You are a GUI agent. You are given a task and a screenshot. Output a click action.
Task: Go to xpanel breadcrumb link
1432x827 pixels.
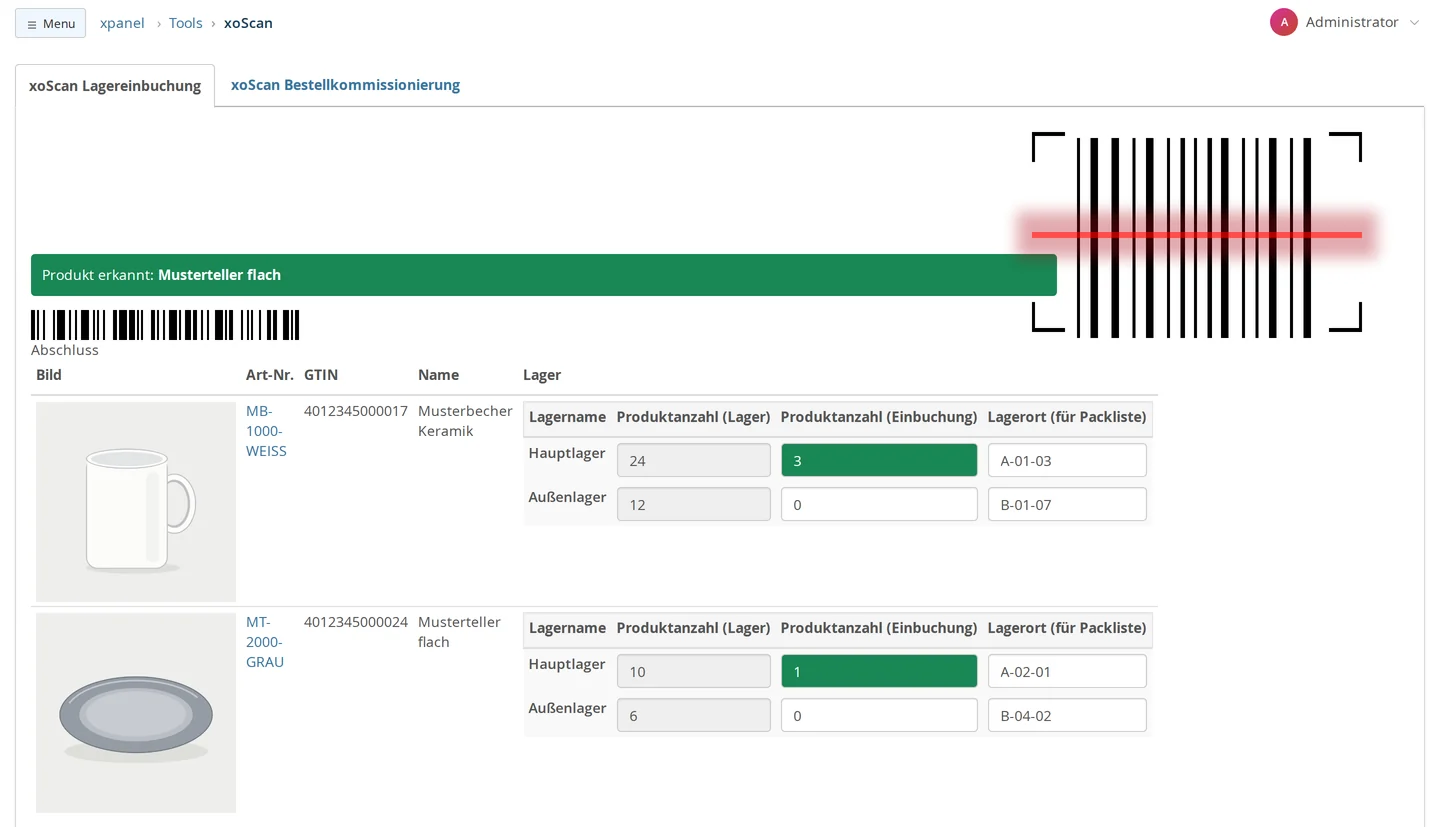pos(122,23)
